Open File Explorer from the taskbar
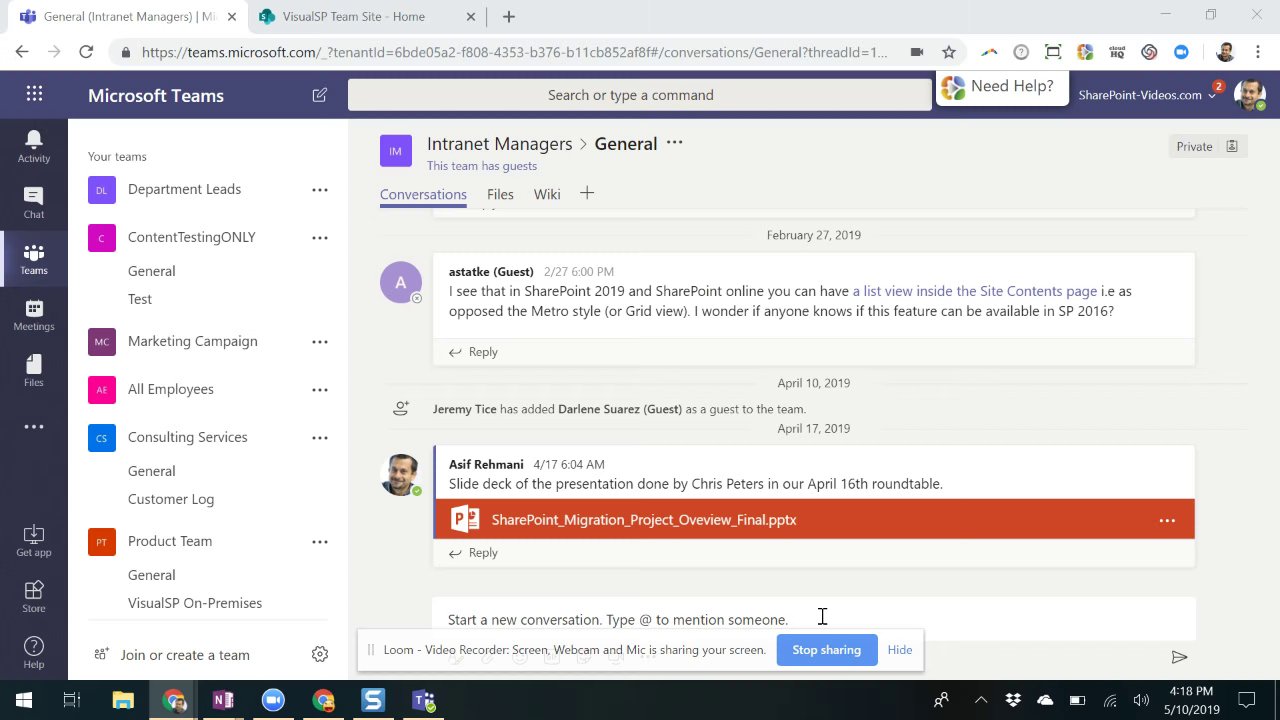 point(123,700)
